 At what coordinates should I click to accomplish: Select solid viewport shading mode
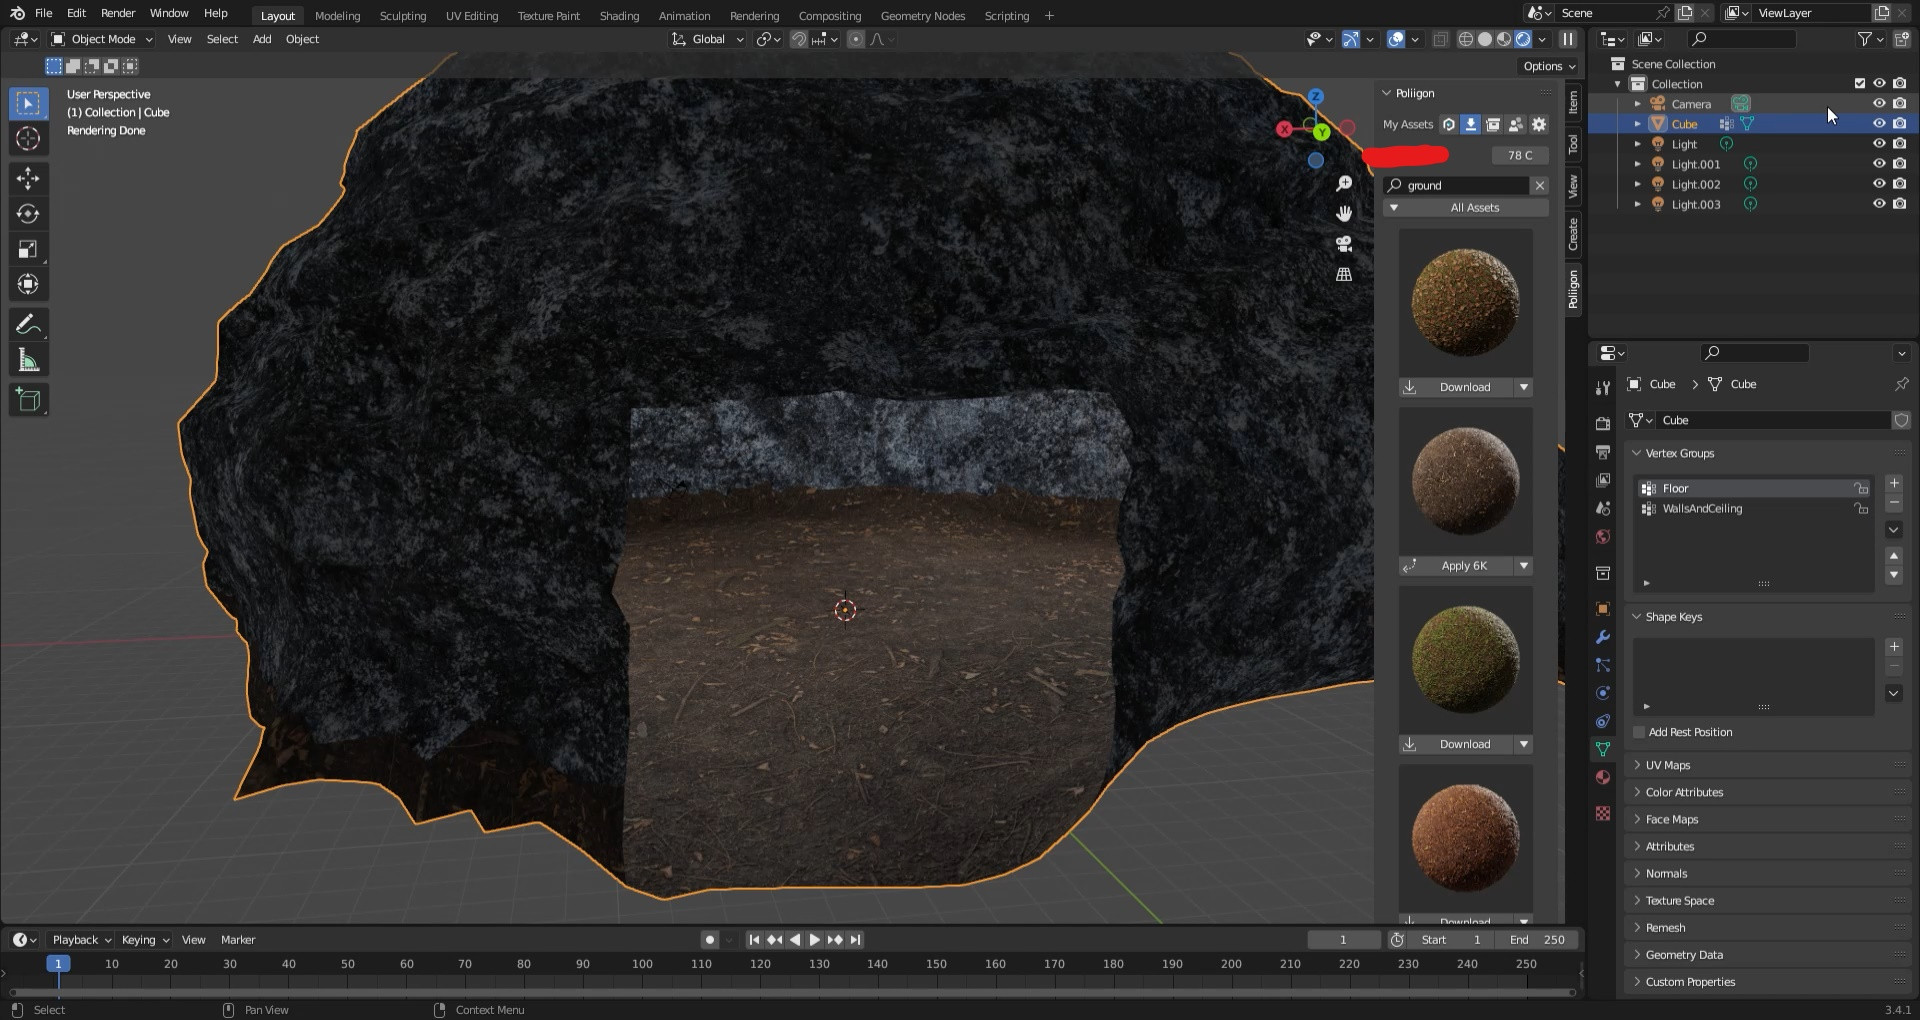[x=1485, y=39]
